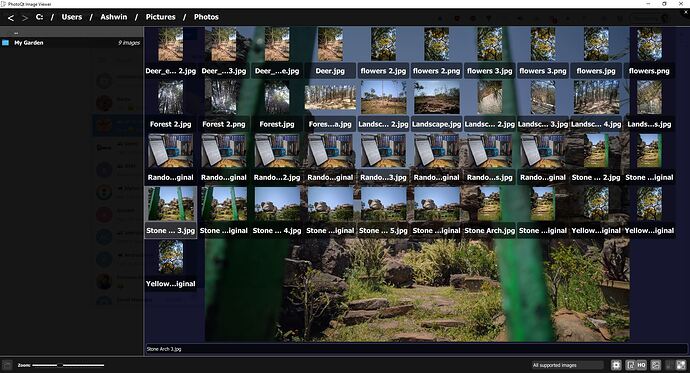Open the Deer_...3.jpg thumbnail
Image resolution: width=690 pixels, height=373 pixels.
(x=224, y=52)
